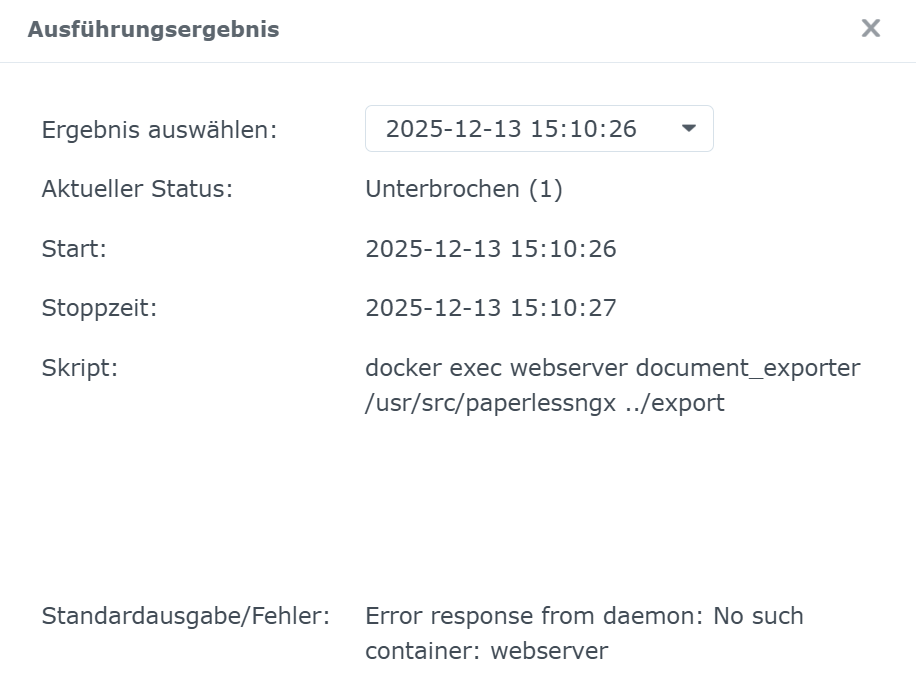Click the Stoppzeit label
916x700 pixels.
[99, 308]
